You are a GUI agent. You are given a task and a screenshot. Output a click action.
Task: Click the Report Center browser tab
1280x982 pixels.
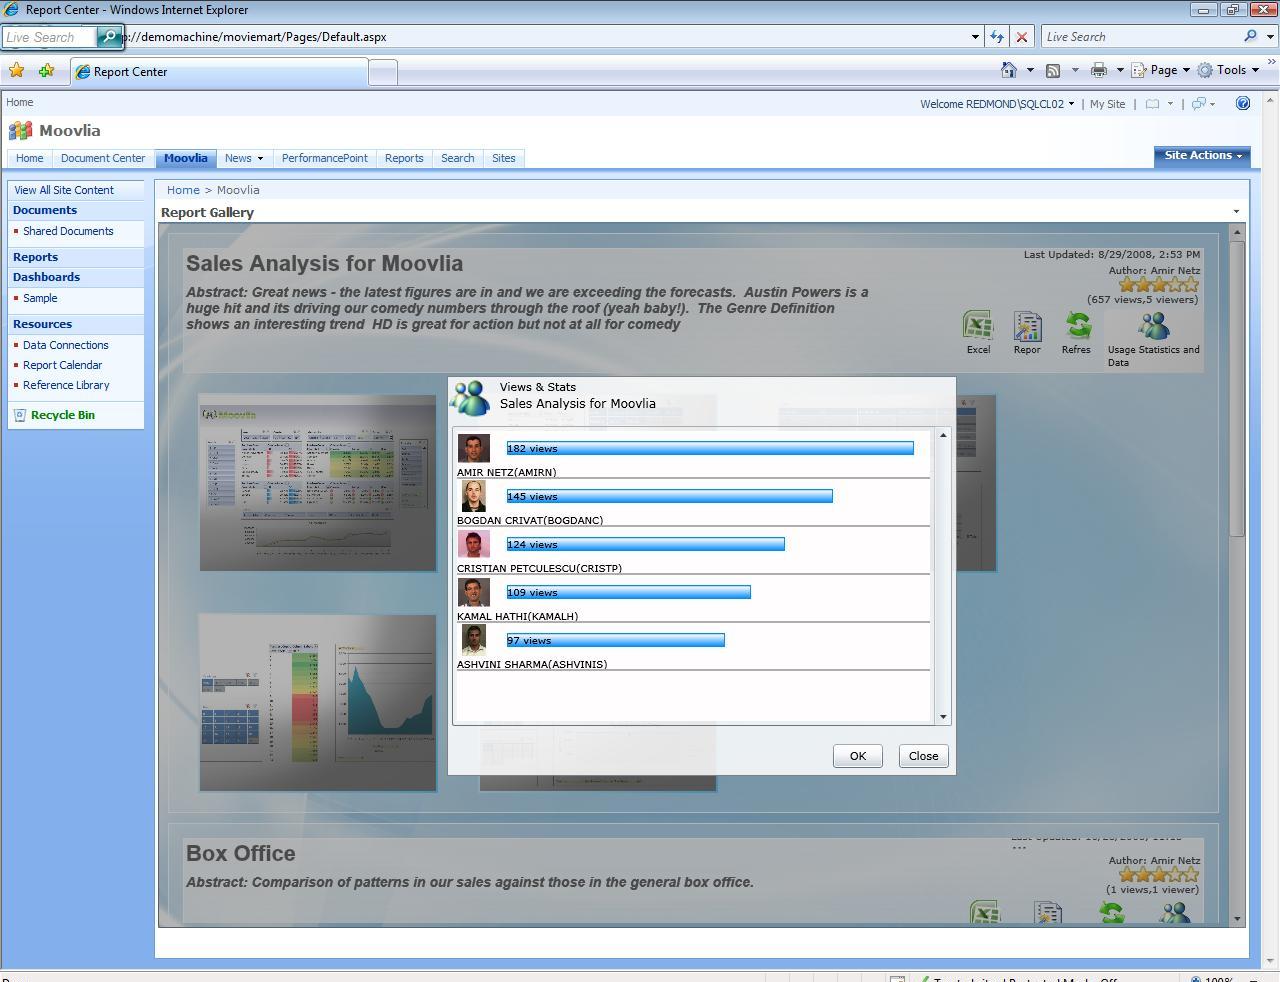coord(220,72)
